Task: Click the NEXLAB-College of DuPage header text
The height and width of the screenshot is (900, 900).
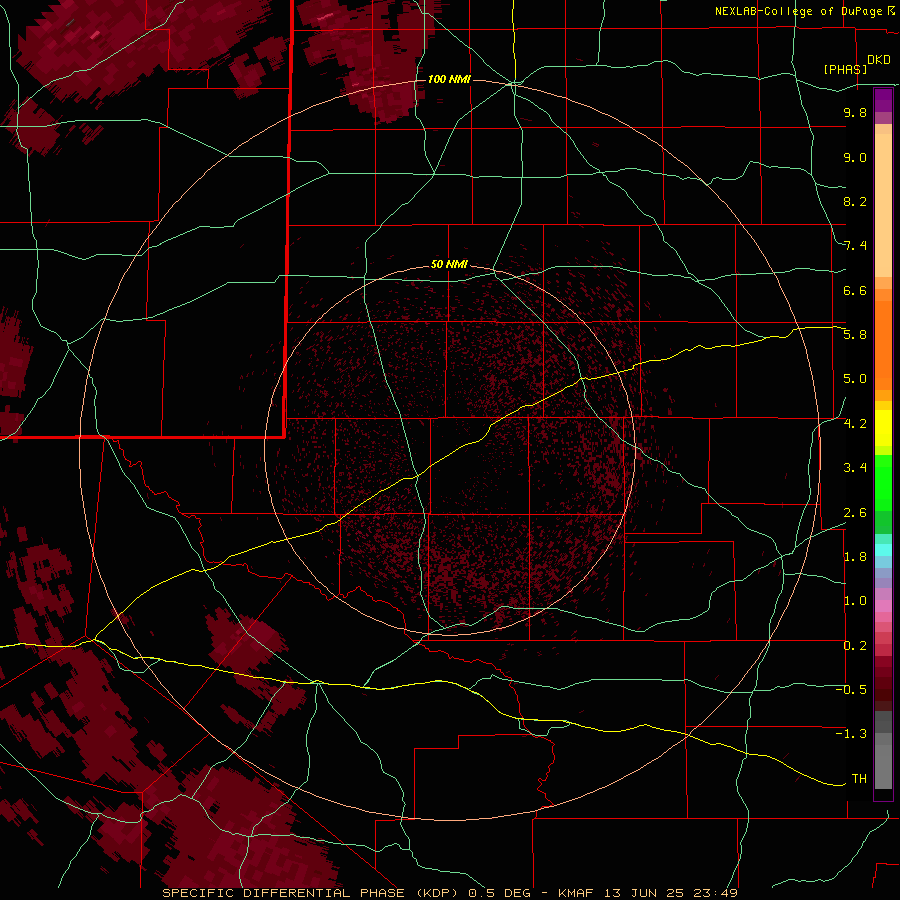Action: tap(799, 11)
